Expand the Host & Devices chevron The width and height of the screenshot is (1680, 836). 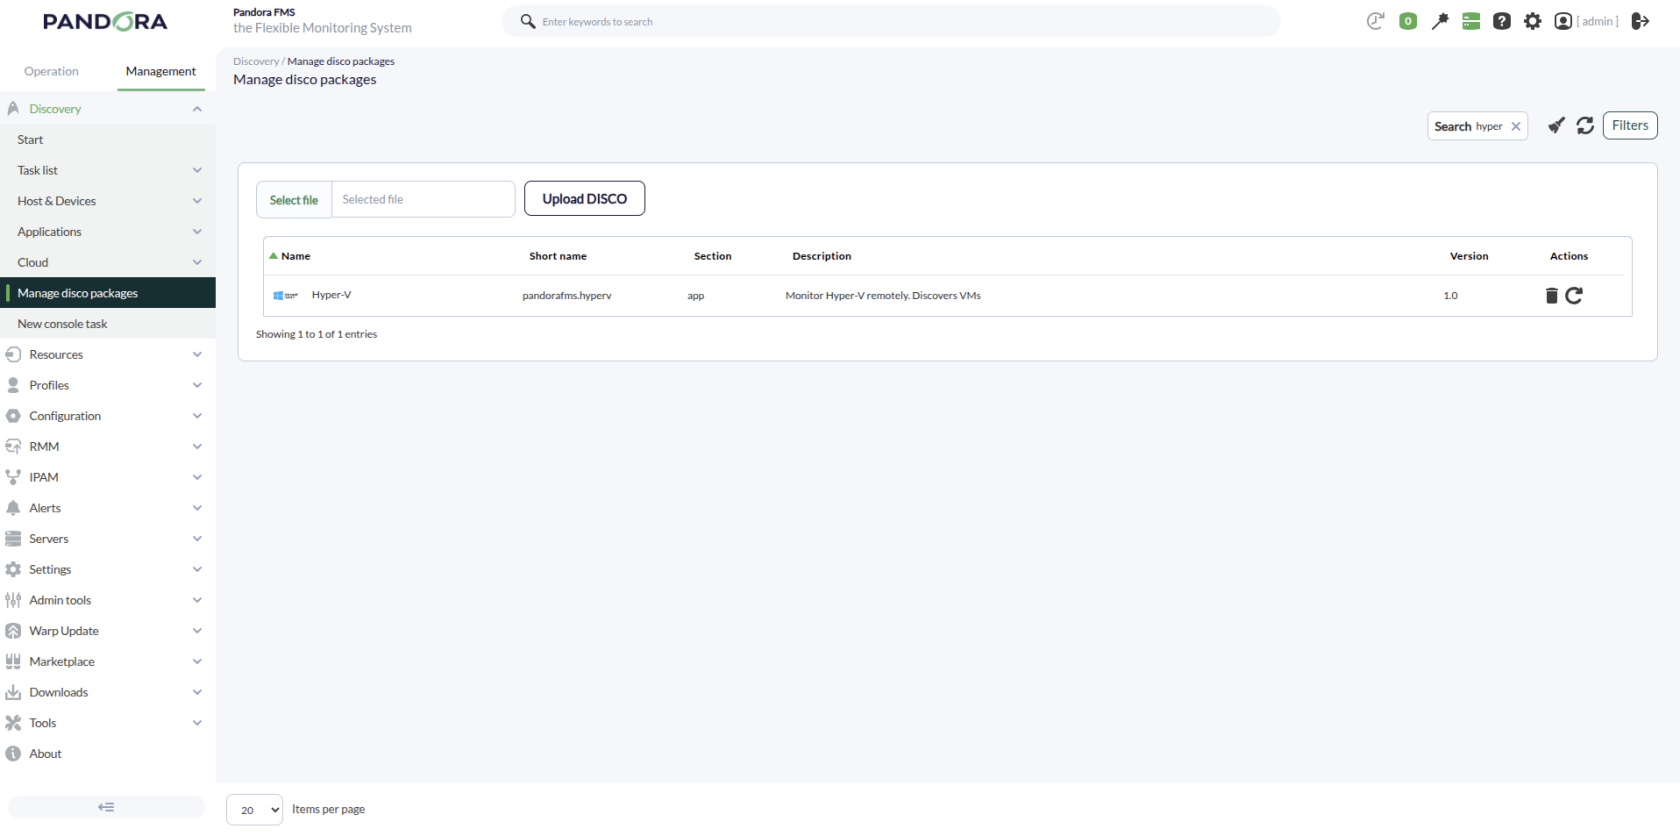[x=197, y=201]
